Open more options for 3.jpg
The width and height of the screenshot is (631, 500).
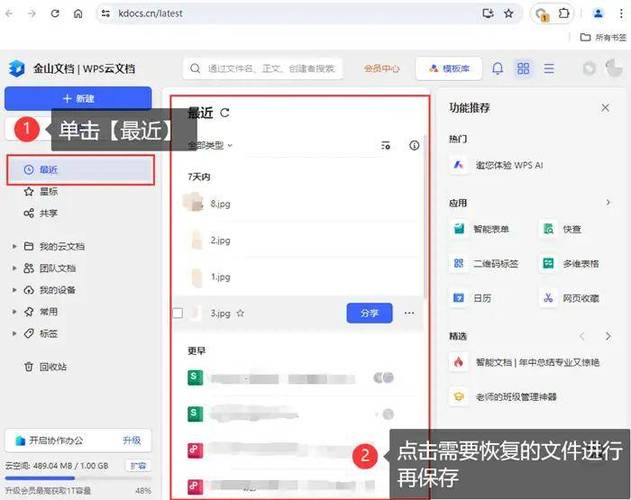click(409, 313)
